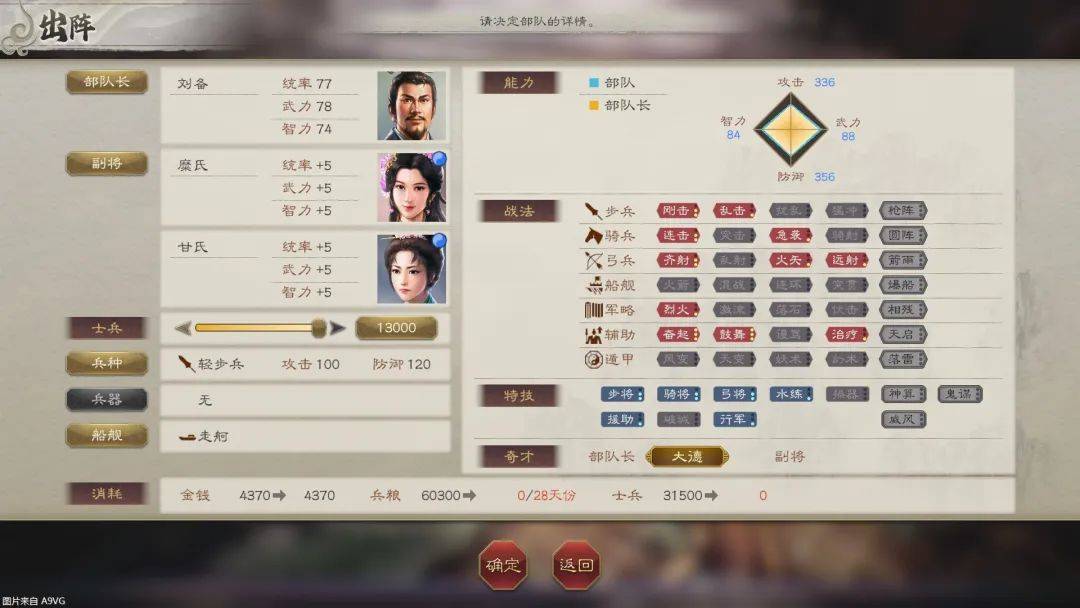Toggle the 火矢 archer tactic badge

791,260
